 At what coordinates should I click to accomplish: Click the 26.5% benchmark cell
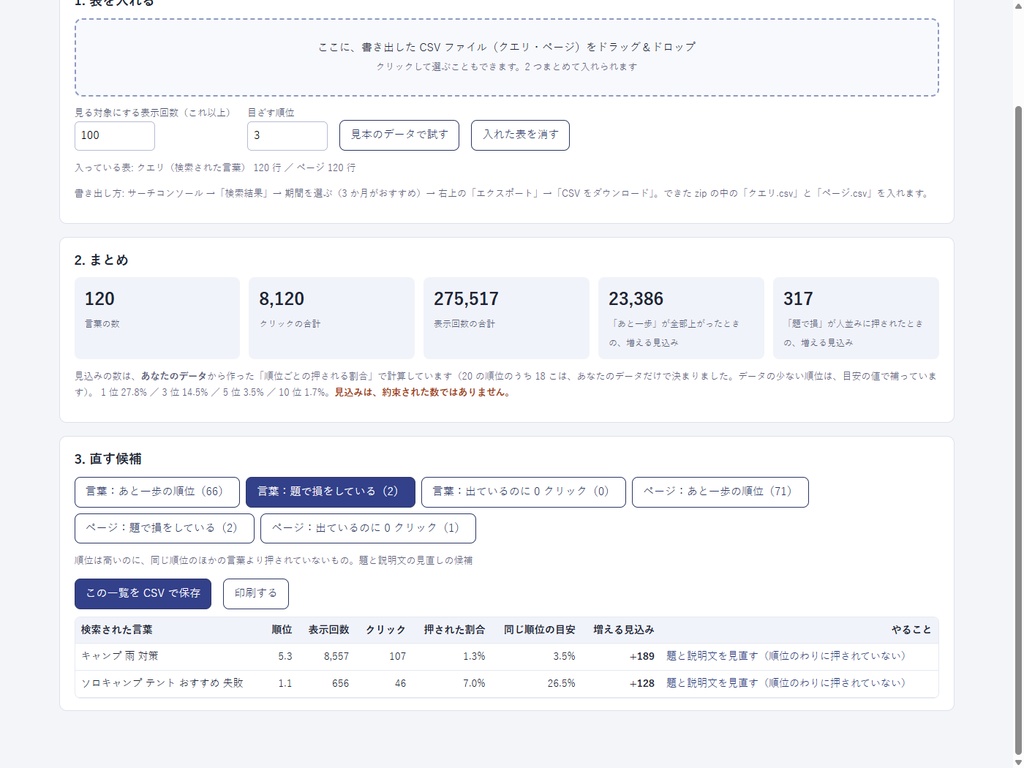tap(562, 684)
